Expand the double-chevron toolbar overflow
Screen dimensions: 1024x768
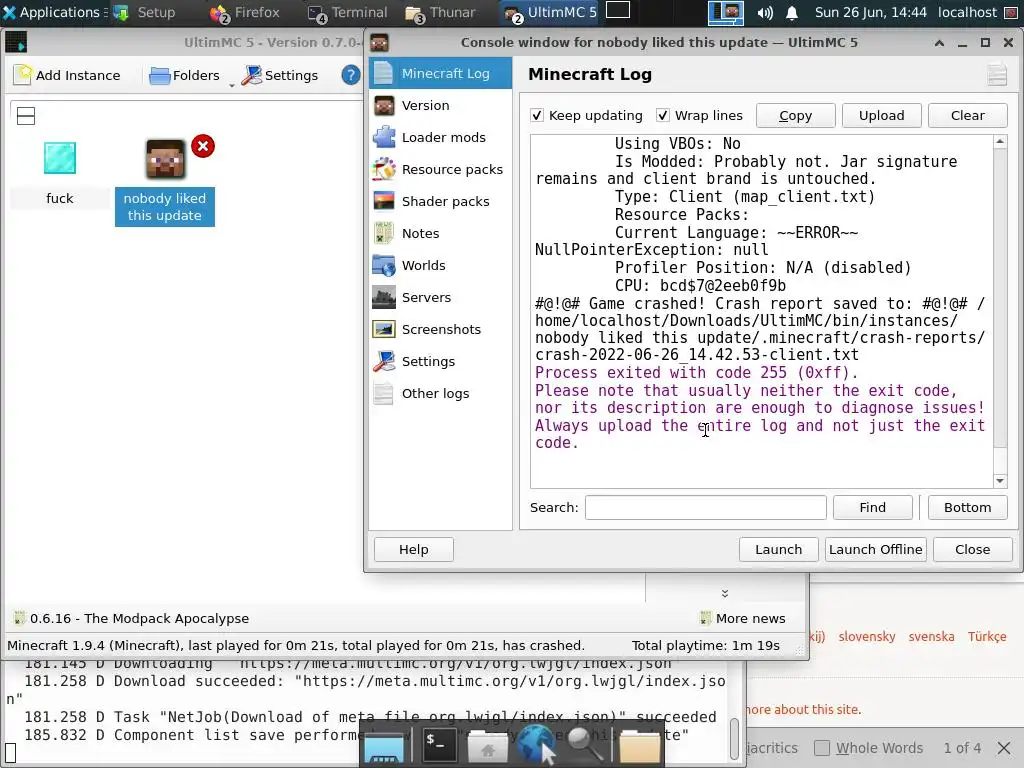pyautogui.click(x=725, y=594)
